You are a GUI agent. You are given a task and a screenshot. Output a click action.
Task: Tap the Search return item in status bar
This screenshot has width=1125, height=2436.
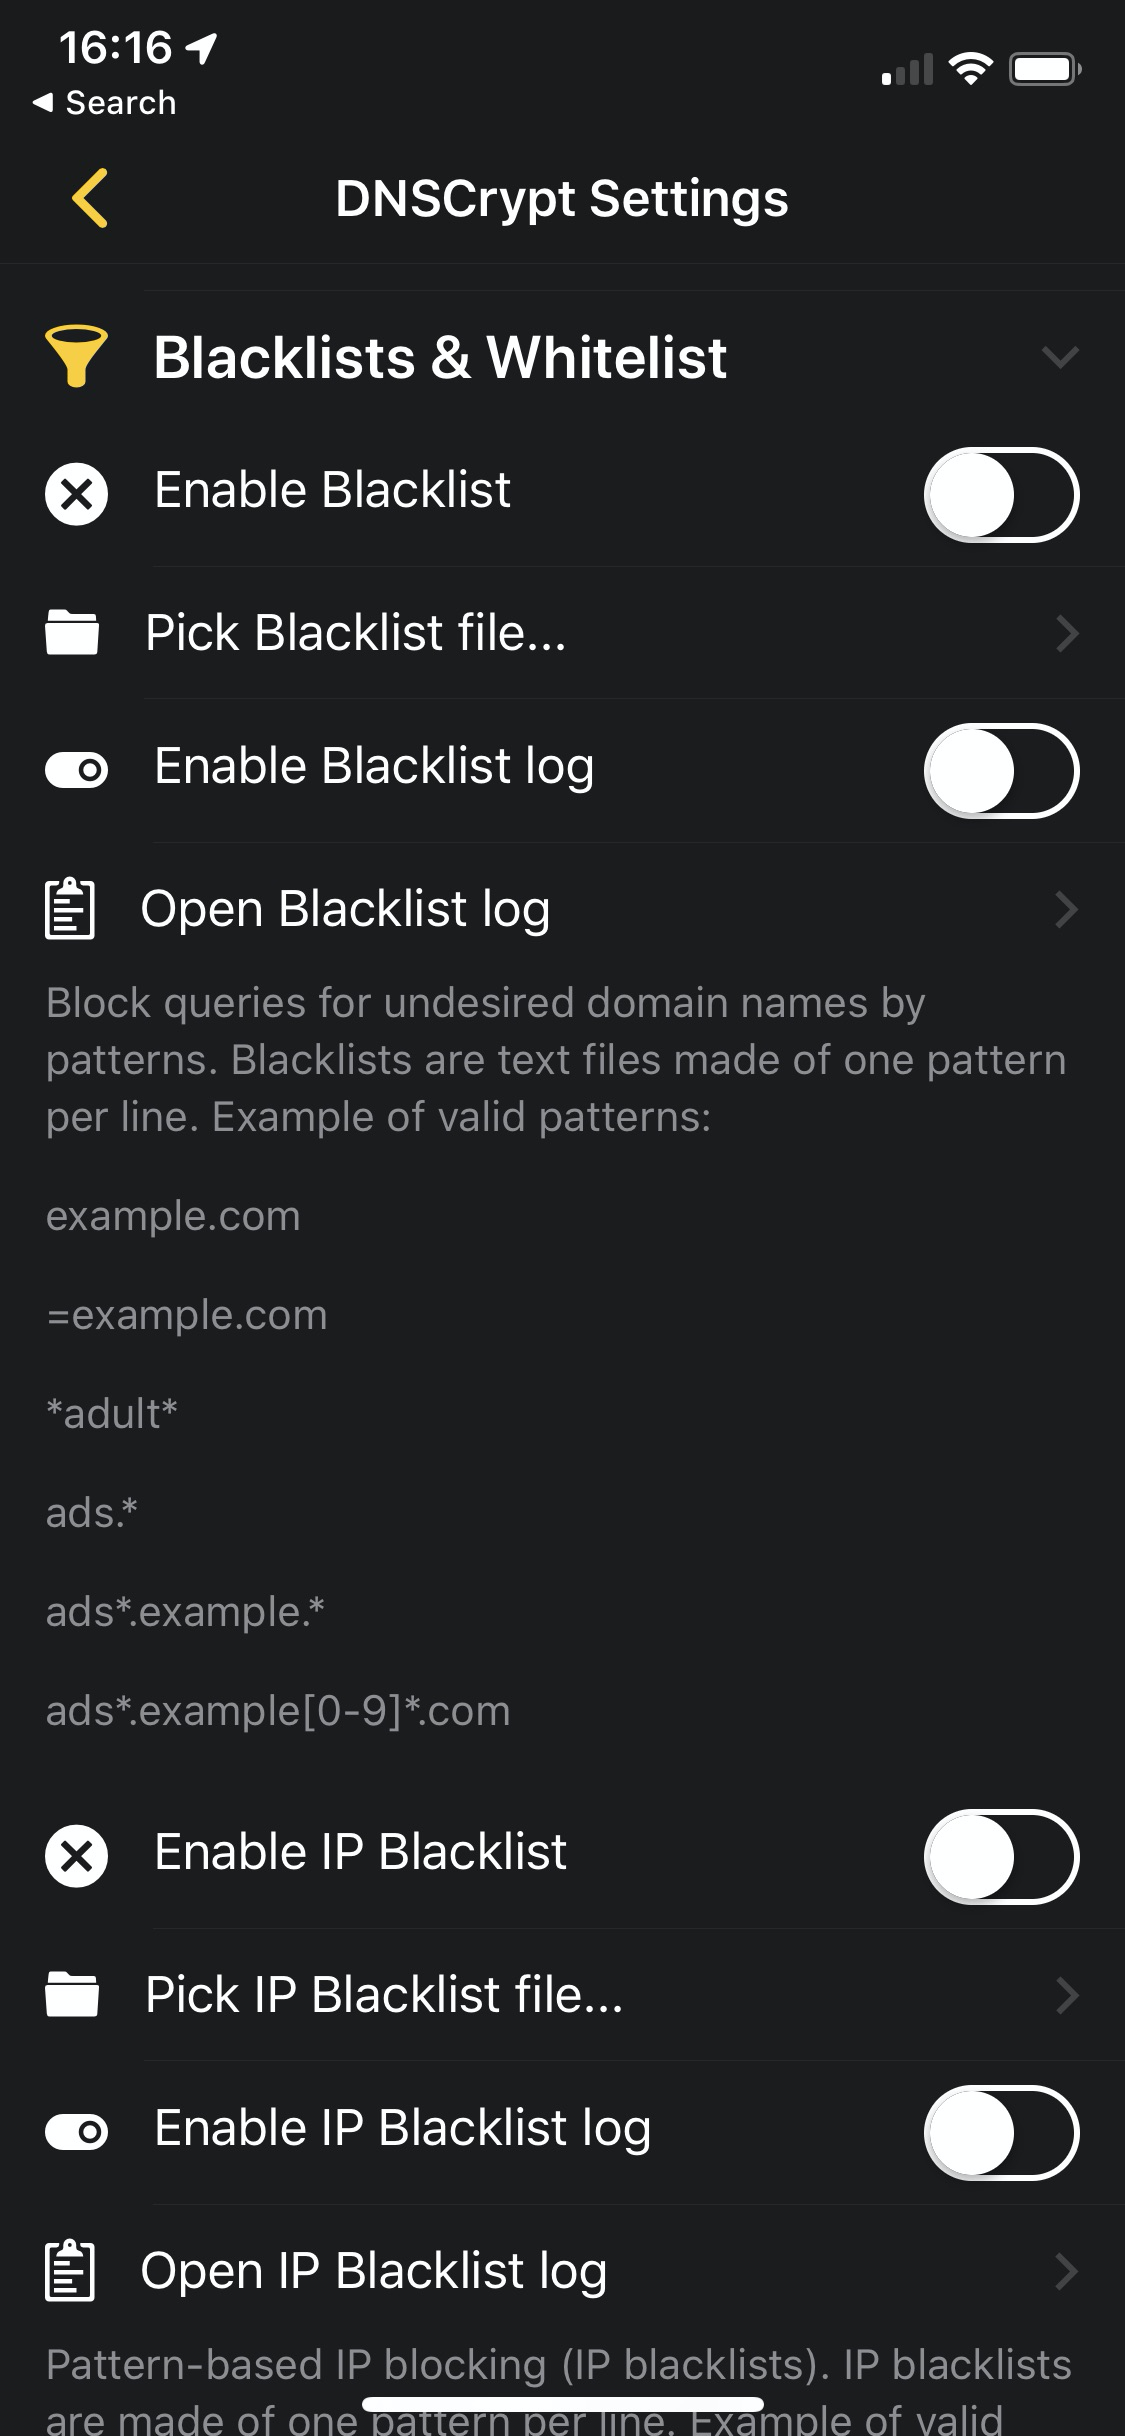(104, 101)
